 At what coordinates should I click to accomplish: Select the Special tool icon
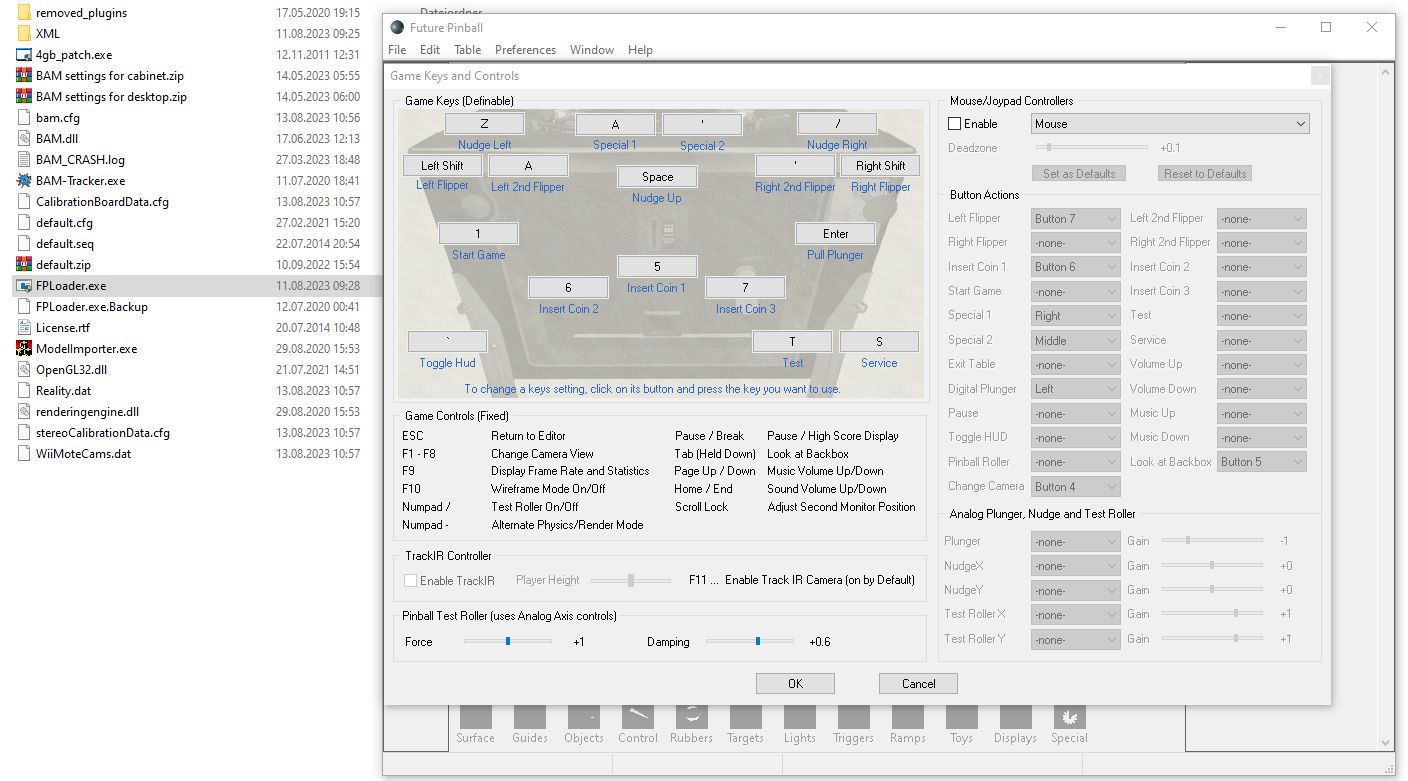click(x=1070, y=716)
